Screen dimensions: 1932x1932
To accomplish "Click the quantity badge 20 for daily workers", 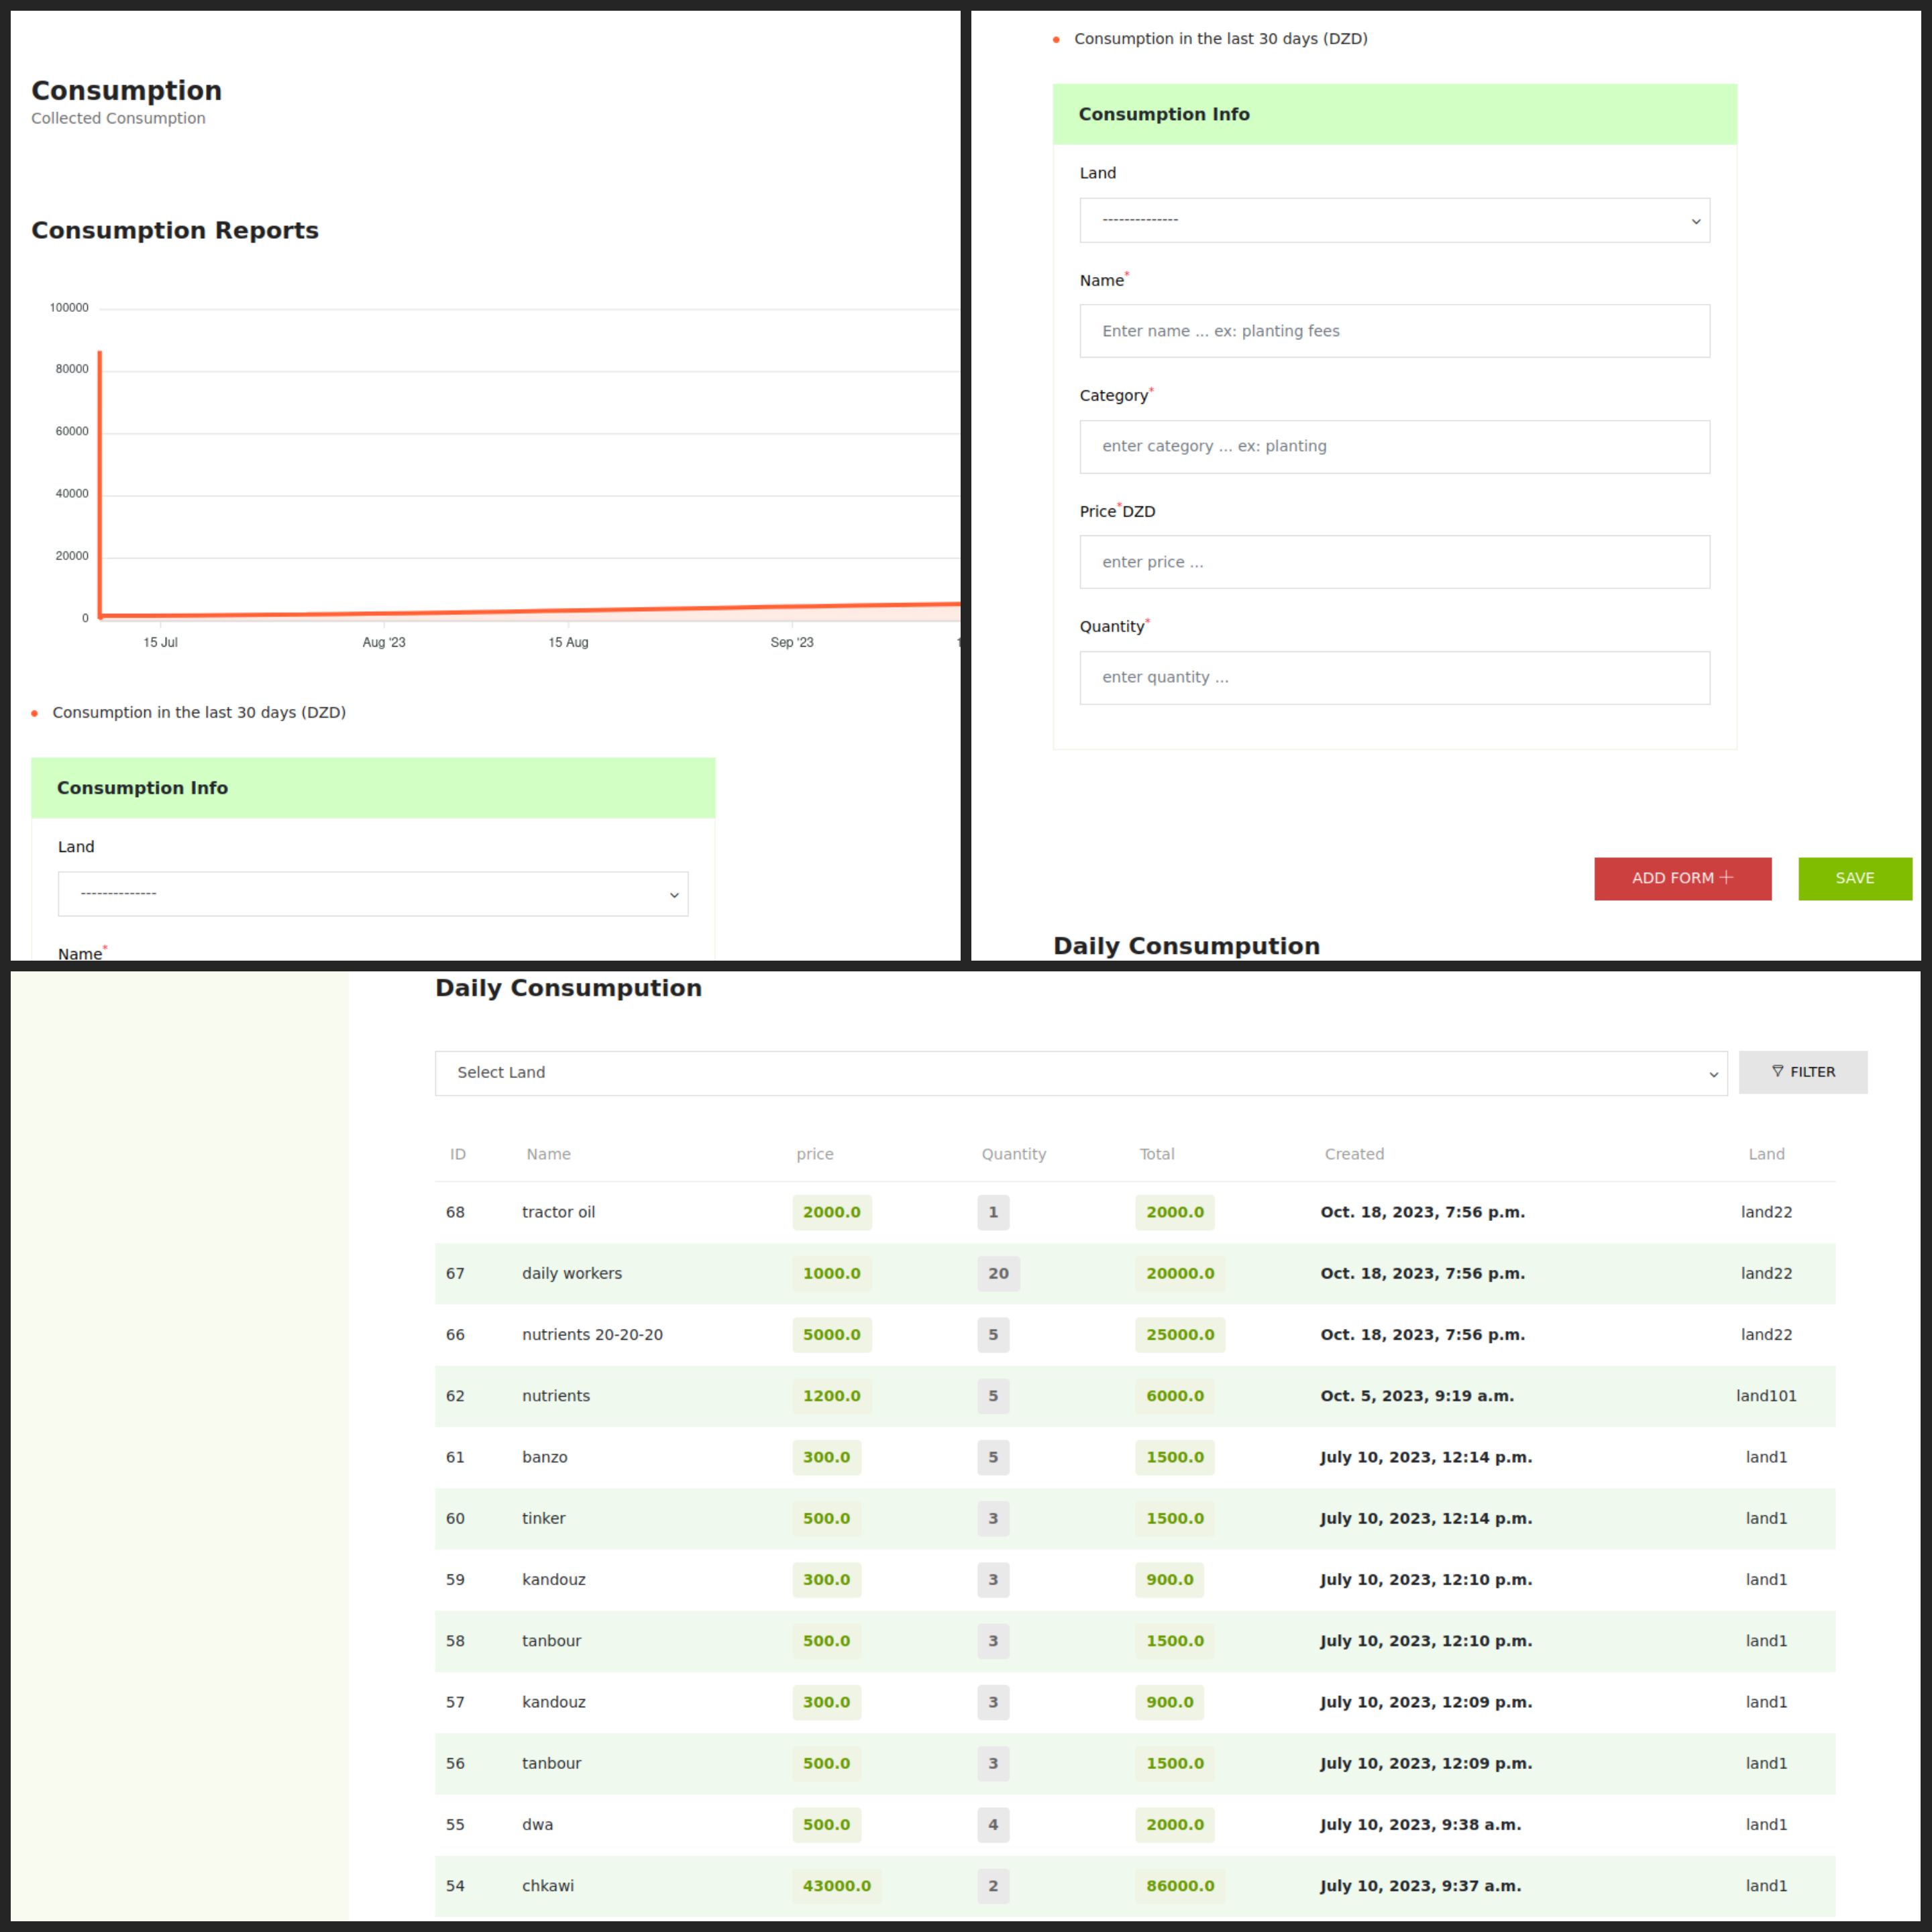I will coord(998,1273).
